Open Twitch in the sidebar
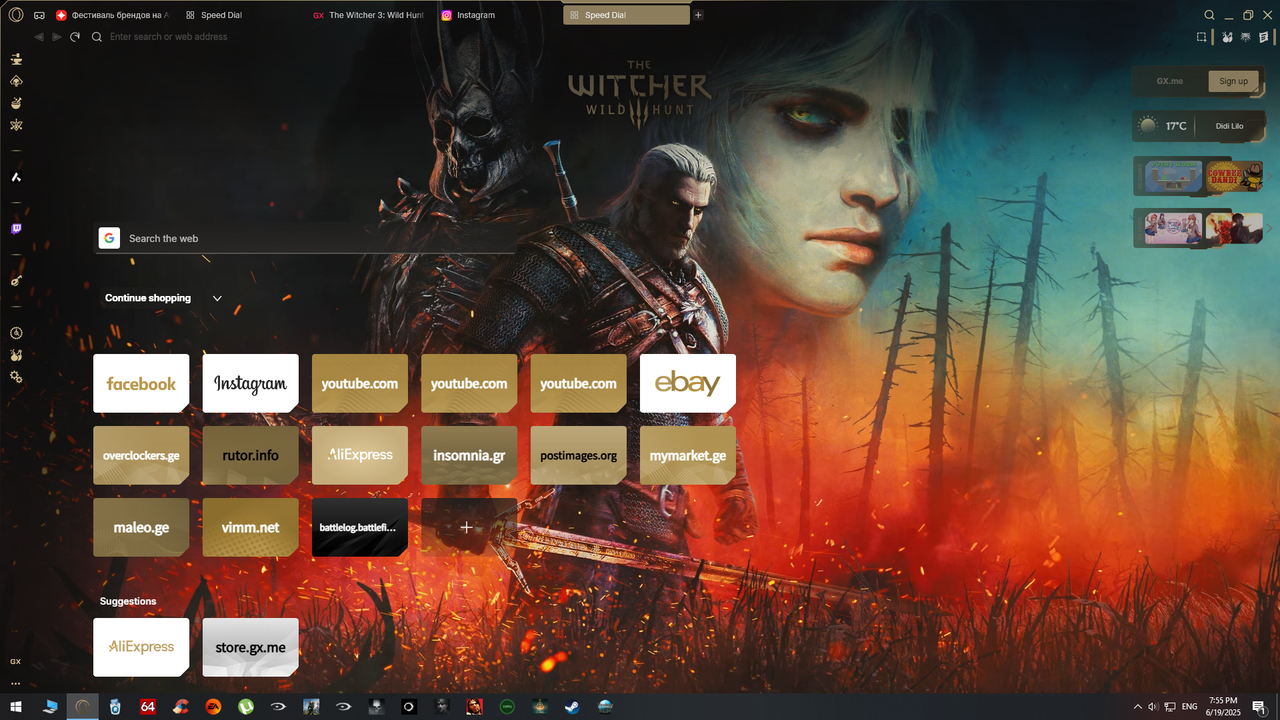The height and width of the screenshot is (720, 1280). point(16,229)
